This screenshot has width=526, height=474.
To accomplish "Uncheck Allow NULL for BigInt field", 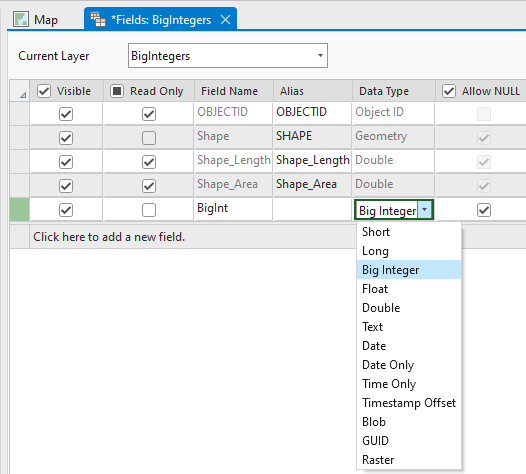I will tap(484, 210).
